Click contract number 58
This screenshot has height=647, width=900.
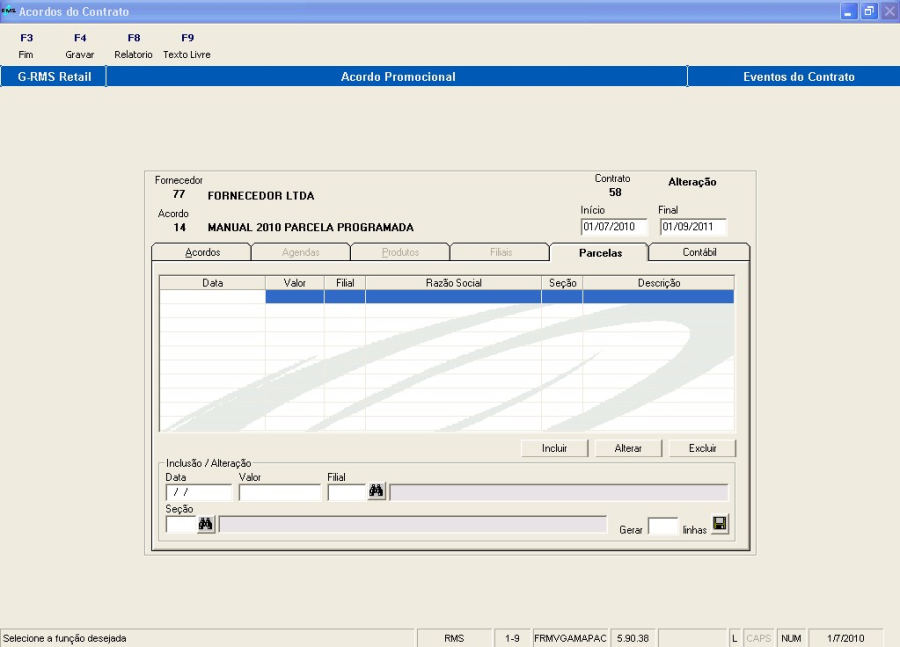pos(615,192)
